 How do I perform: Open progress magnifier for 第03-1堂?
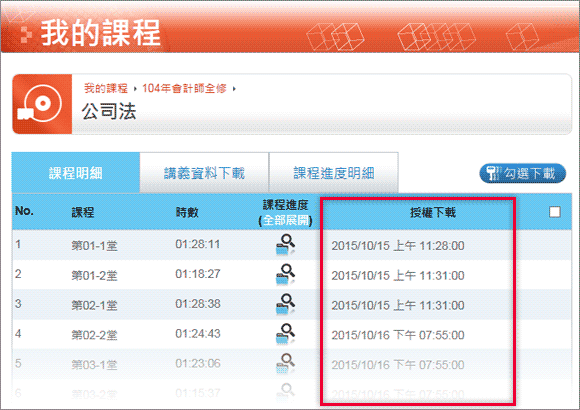[285, 364]
